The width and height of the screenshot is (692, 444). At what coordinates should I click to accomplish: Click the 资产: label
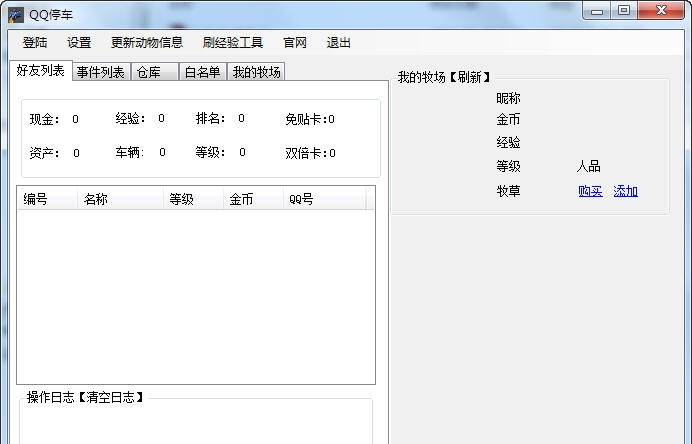coord(45,153)
